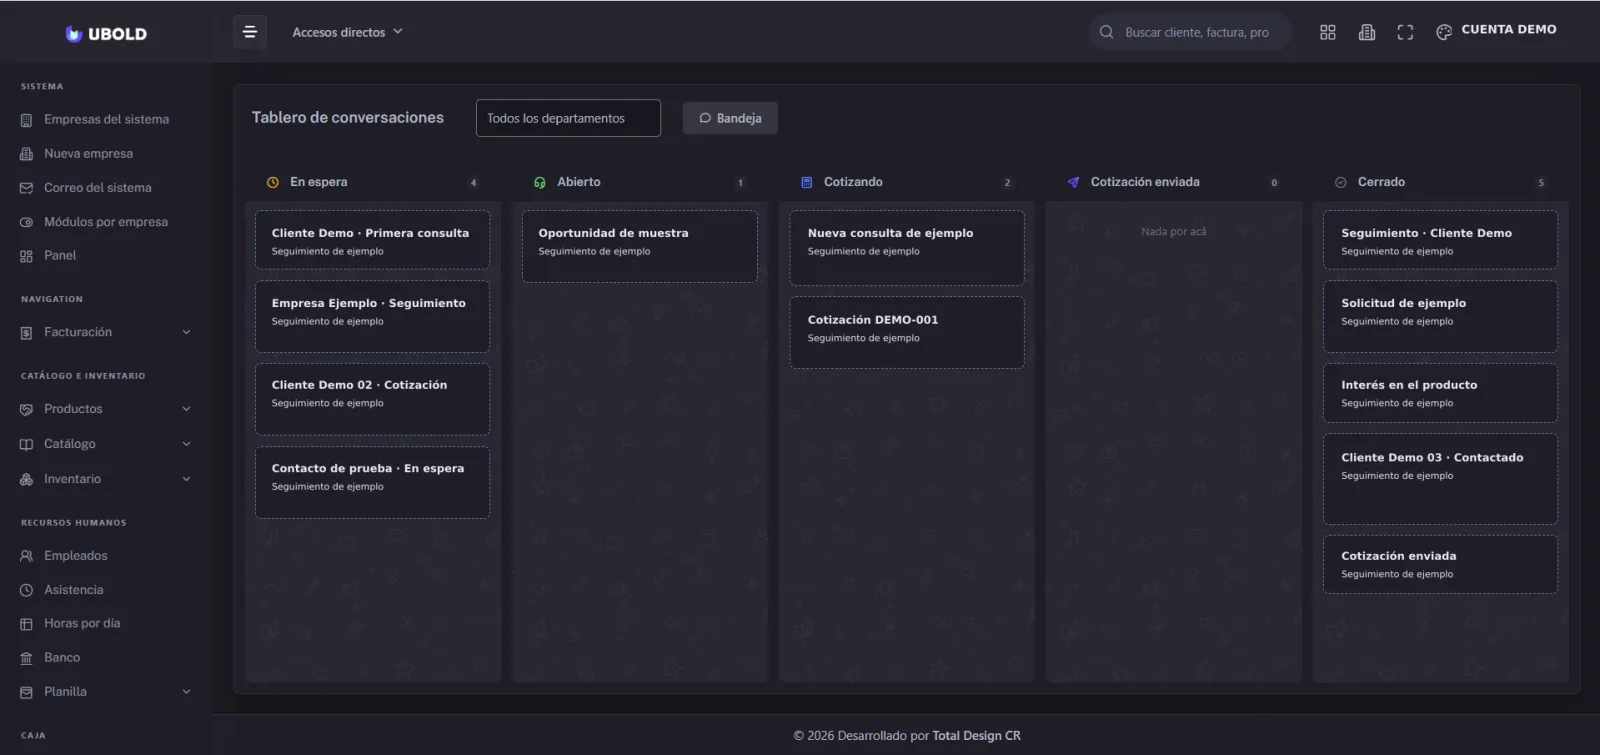Open the Cotización DEMO-001 card
This screenshot has width=1600, height=755.
(907, 332)
